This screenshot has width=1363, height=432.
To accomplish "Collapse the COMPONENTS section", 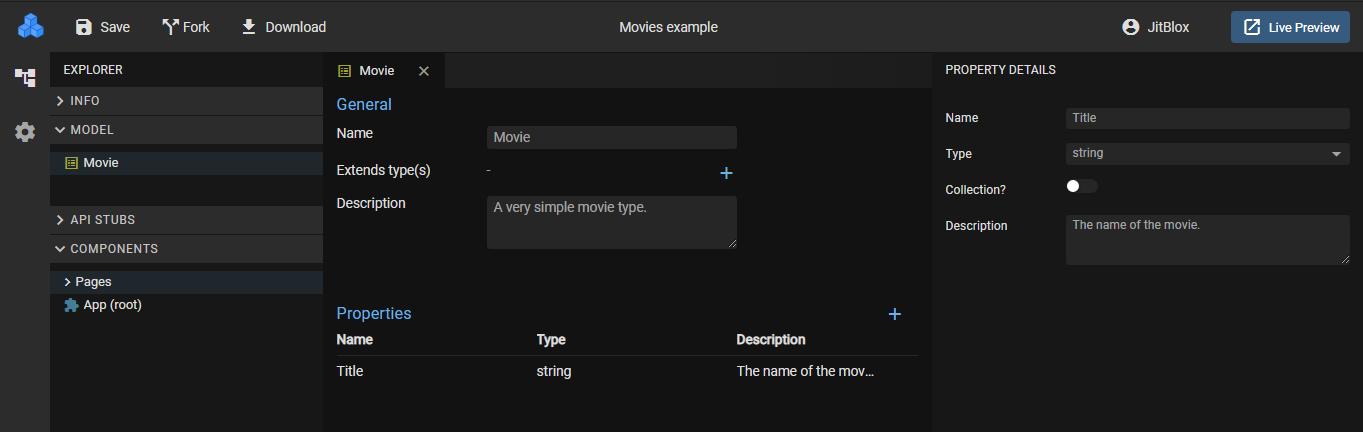I will [186, 249].
